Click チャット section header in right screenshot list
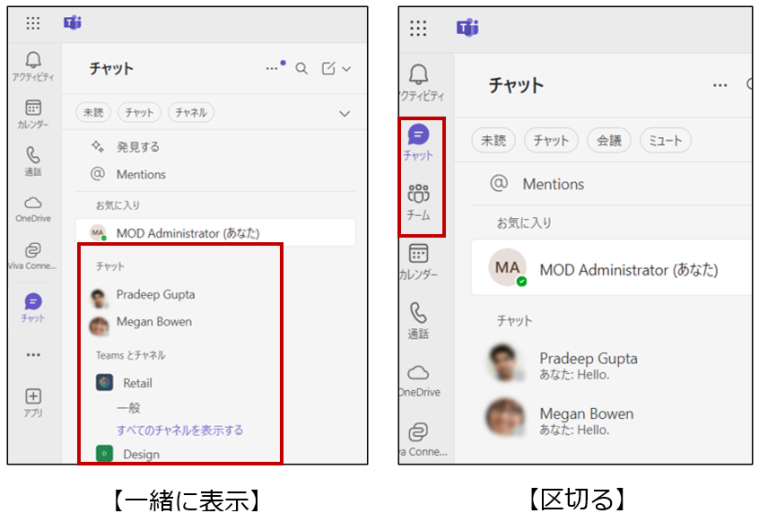Screen dimensions: 768x513 click(514, 321)
